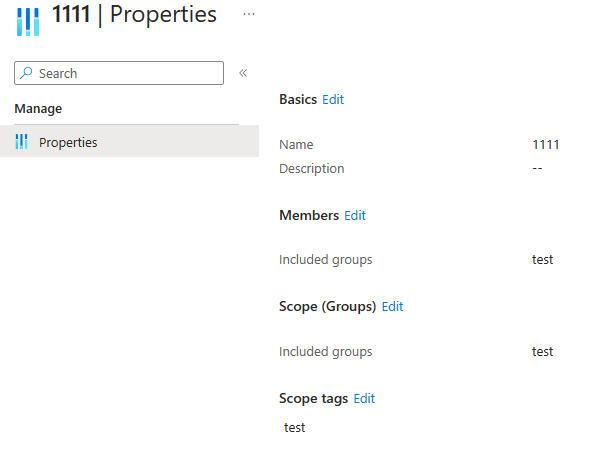The width and height of the screenshot is (600, 459).
Task: Edit the Members section
Action: click(355, 215)
